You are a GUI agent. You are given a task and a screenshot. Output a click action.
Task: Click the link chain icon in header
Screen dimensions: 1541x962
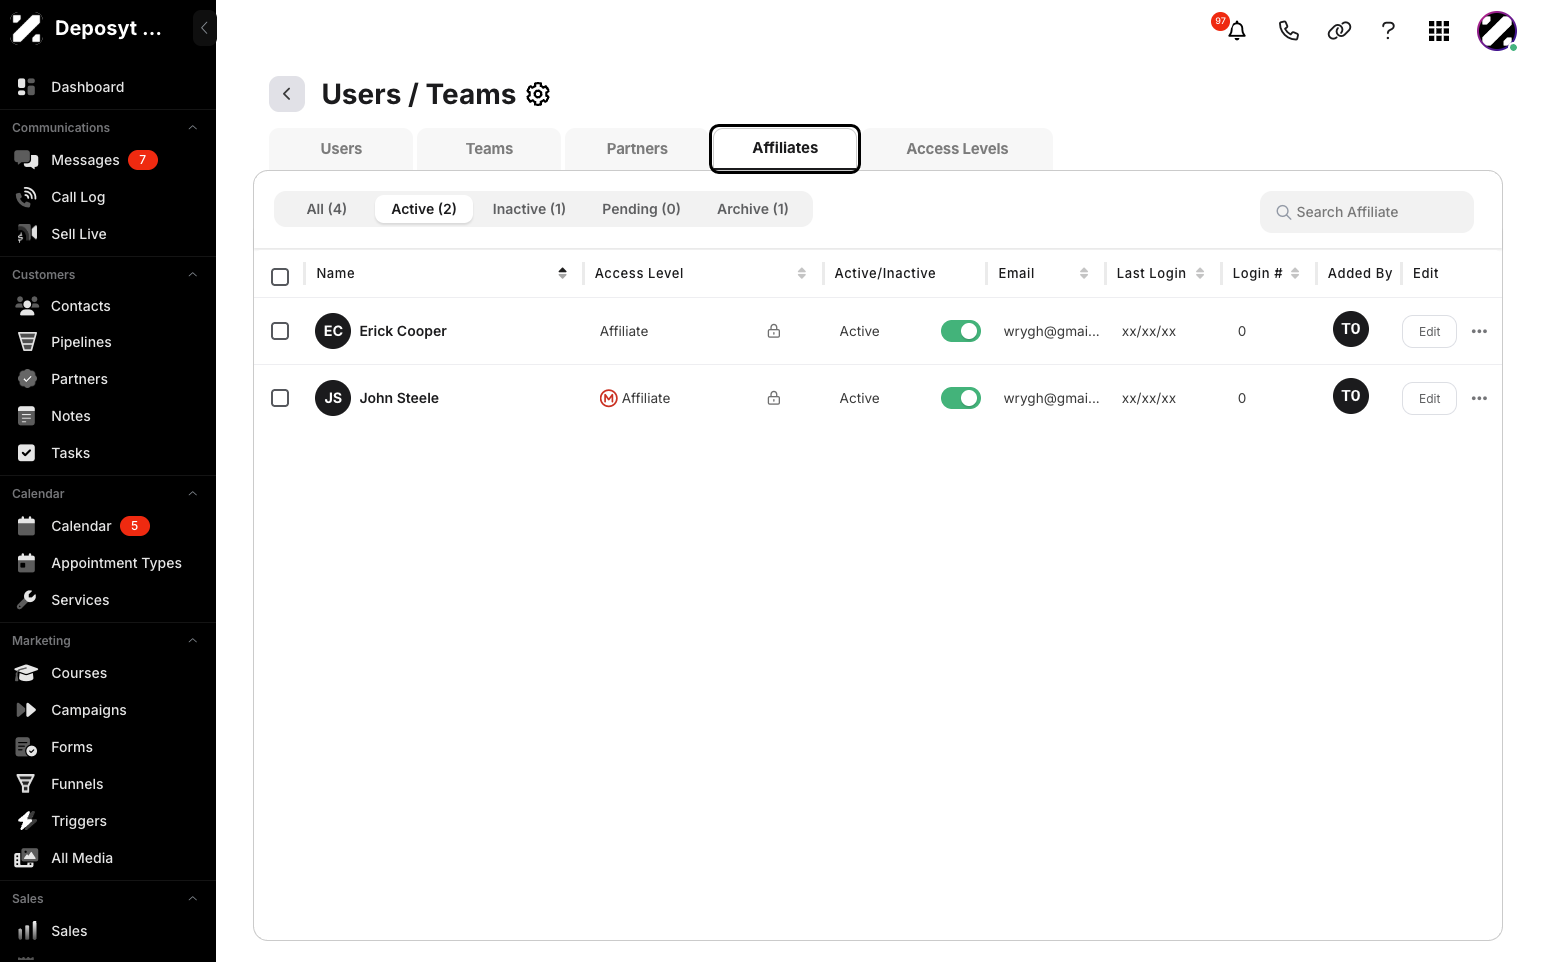1339,31
